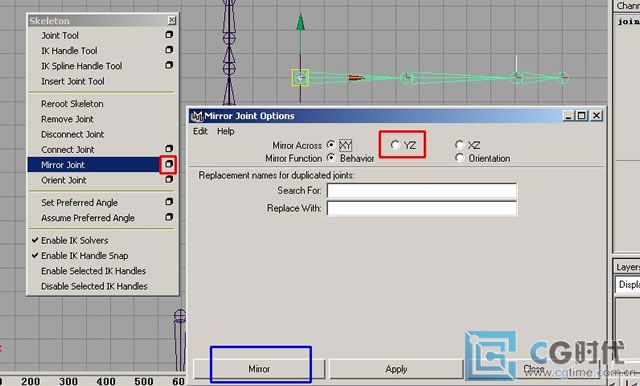
Task: Select the root joint in yellow box
Action: 300,78
